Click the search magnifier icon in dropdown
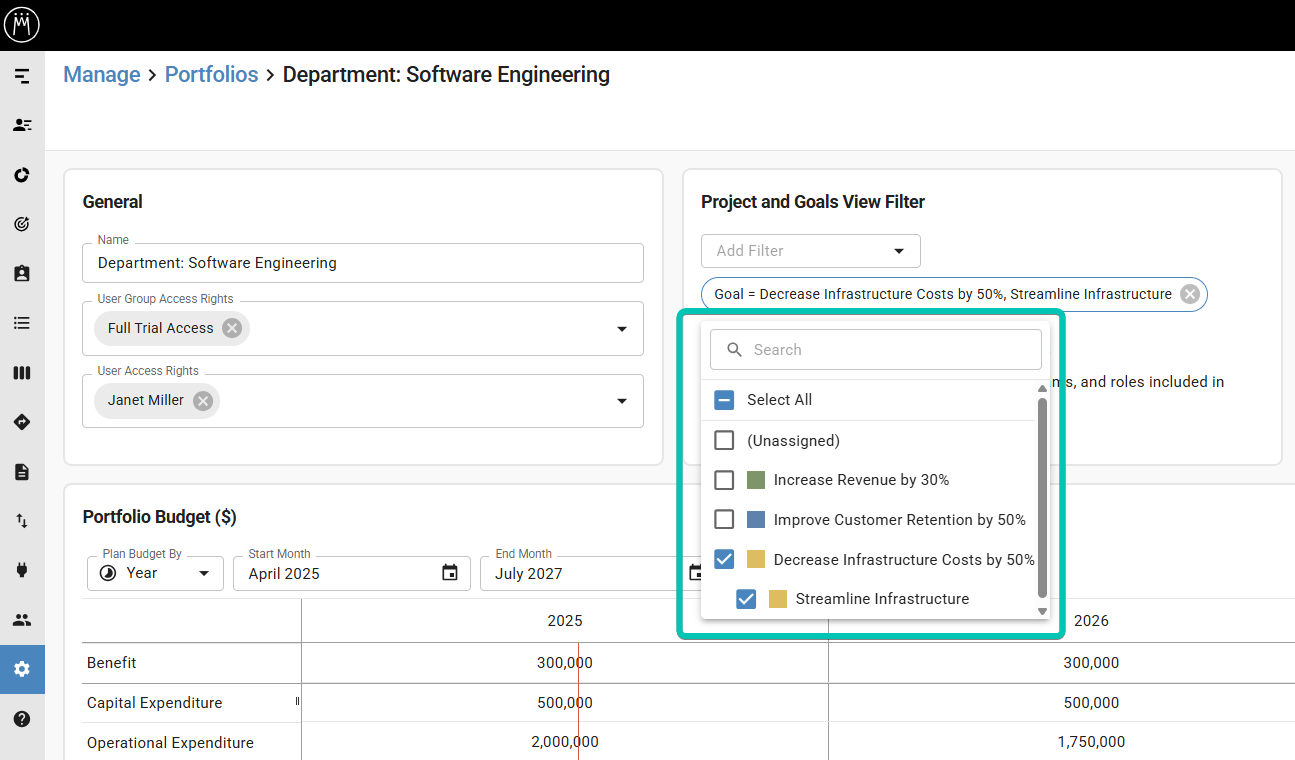This screenshot has width=1295, height=760. (735, 350)
